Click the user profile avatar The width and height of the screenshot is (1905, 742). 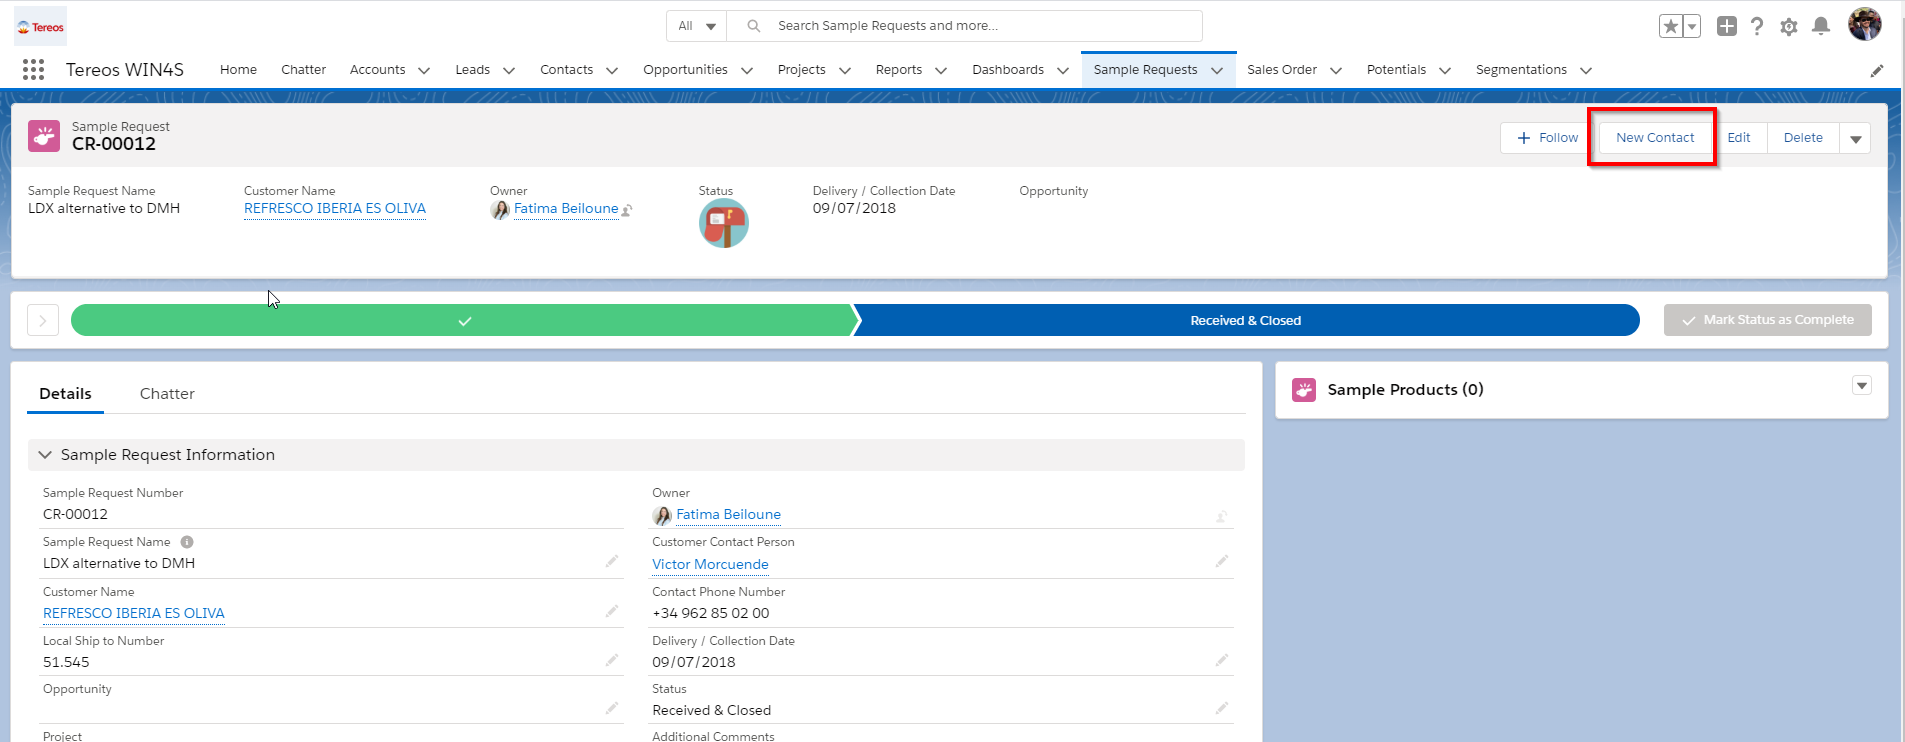pyautogui.click(x=1864, y=24)
